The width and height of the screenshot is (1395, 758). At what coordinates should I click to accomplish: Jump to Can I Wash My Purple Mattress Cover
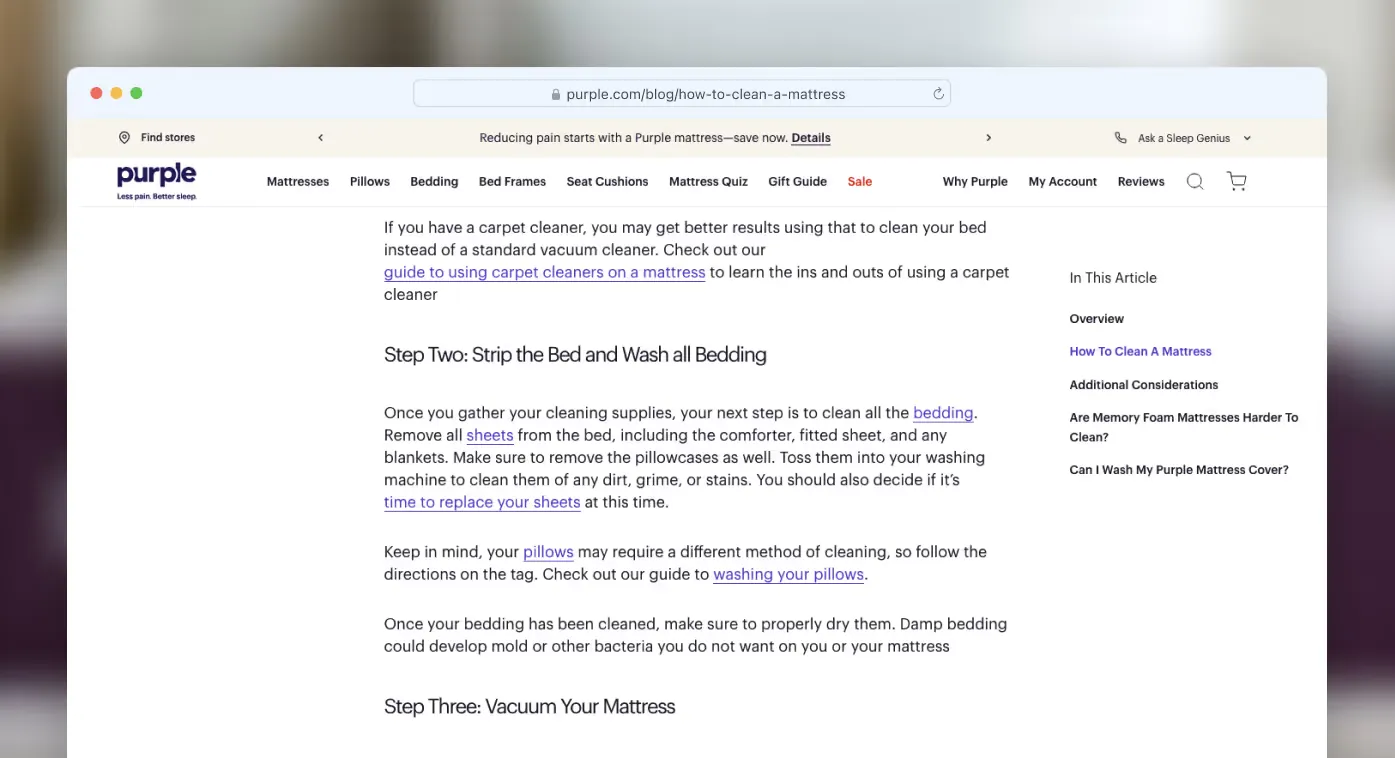[1179, 470]
